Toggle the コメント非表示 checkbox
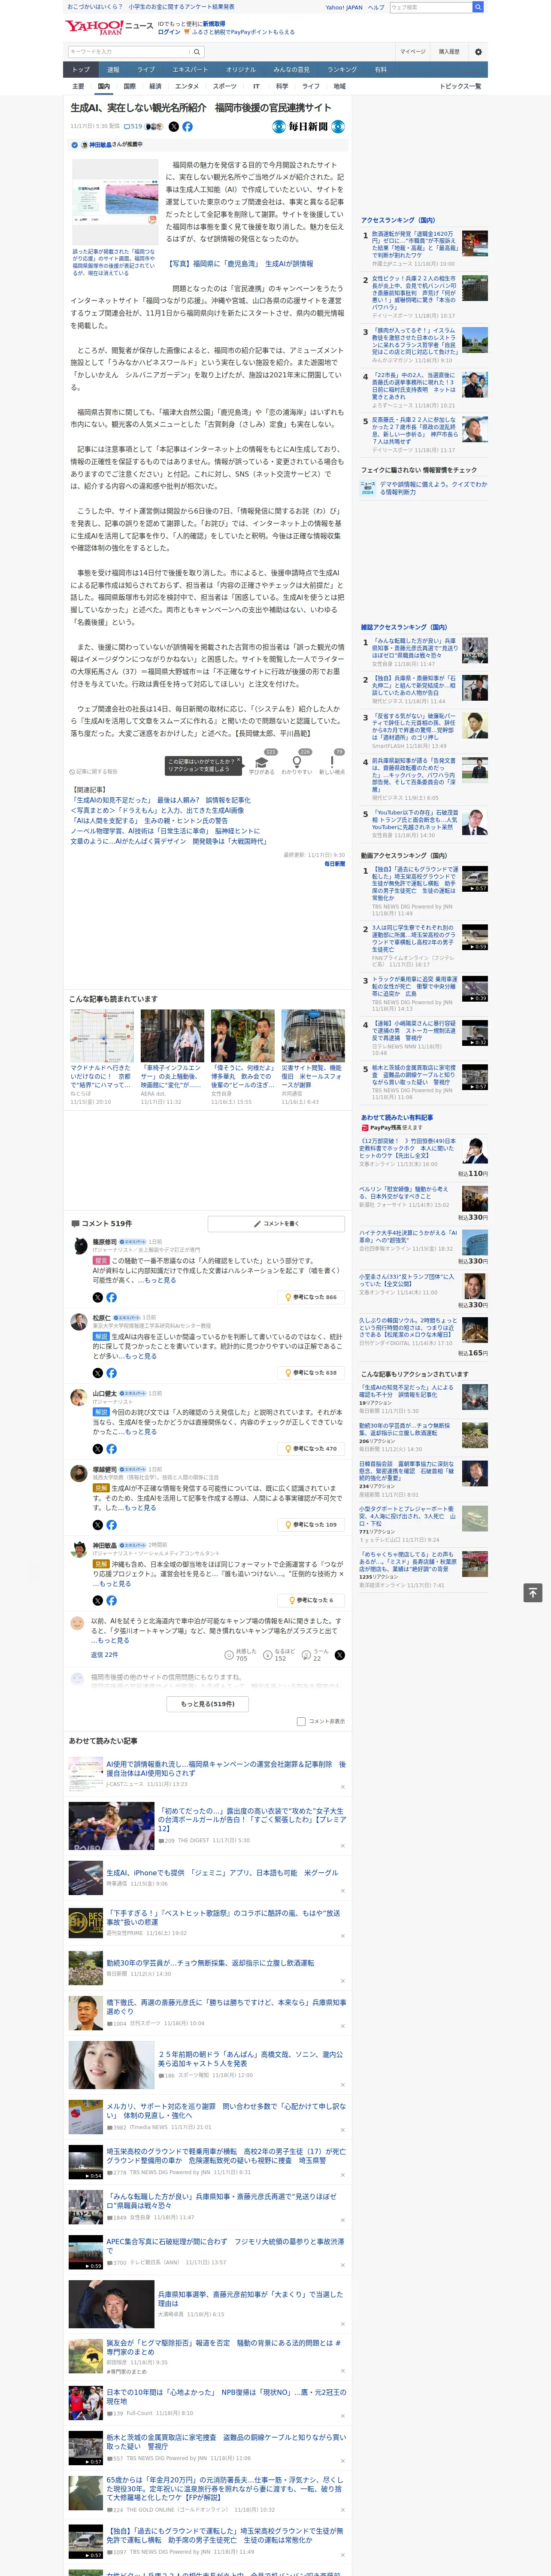 (301, 1722)
